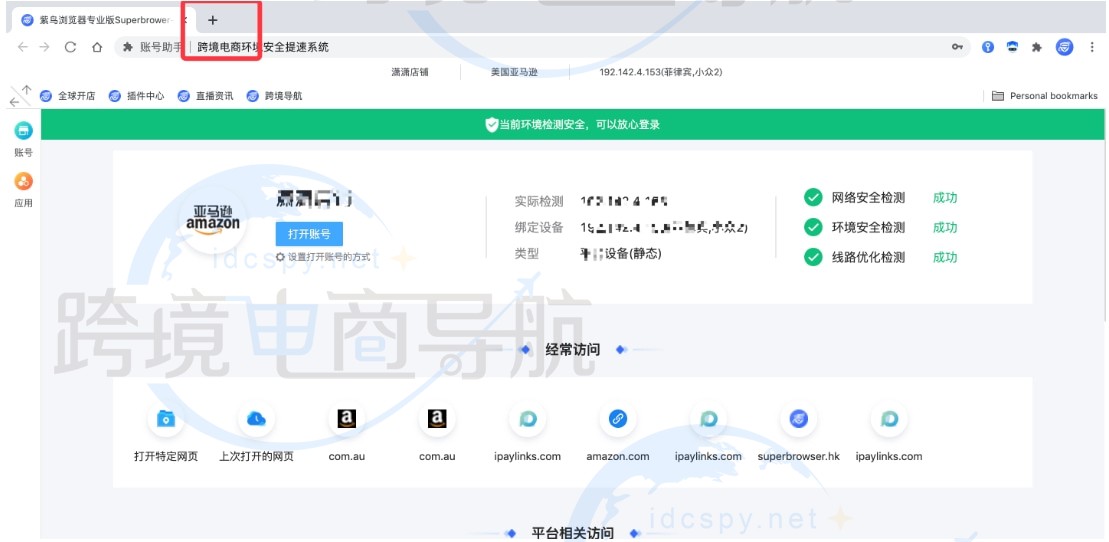Click the Amazon 亚马逊 account logo
Viewport: 1109px width, 542px height.
pyautogui.click(x=212, y=221)
